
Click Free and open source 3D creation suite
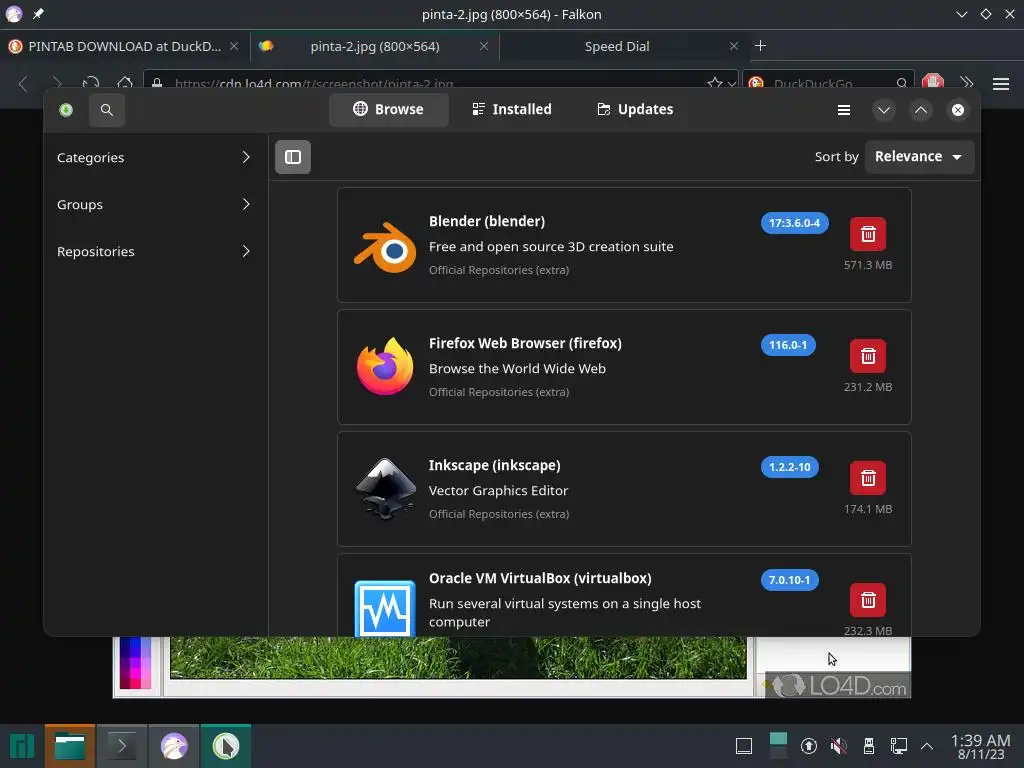pos(551,247)
